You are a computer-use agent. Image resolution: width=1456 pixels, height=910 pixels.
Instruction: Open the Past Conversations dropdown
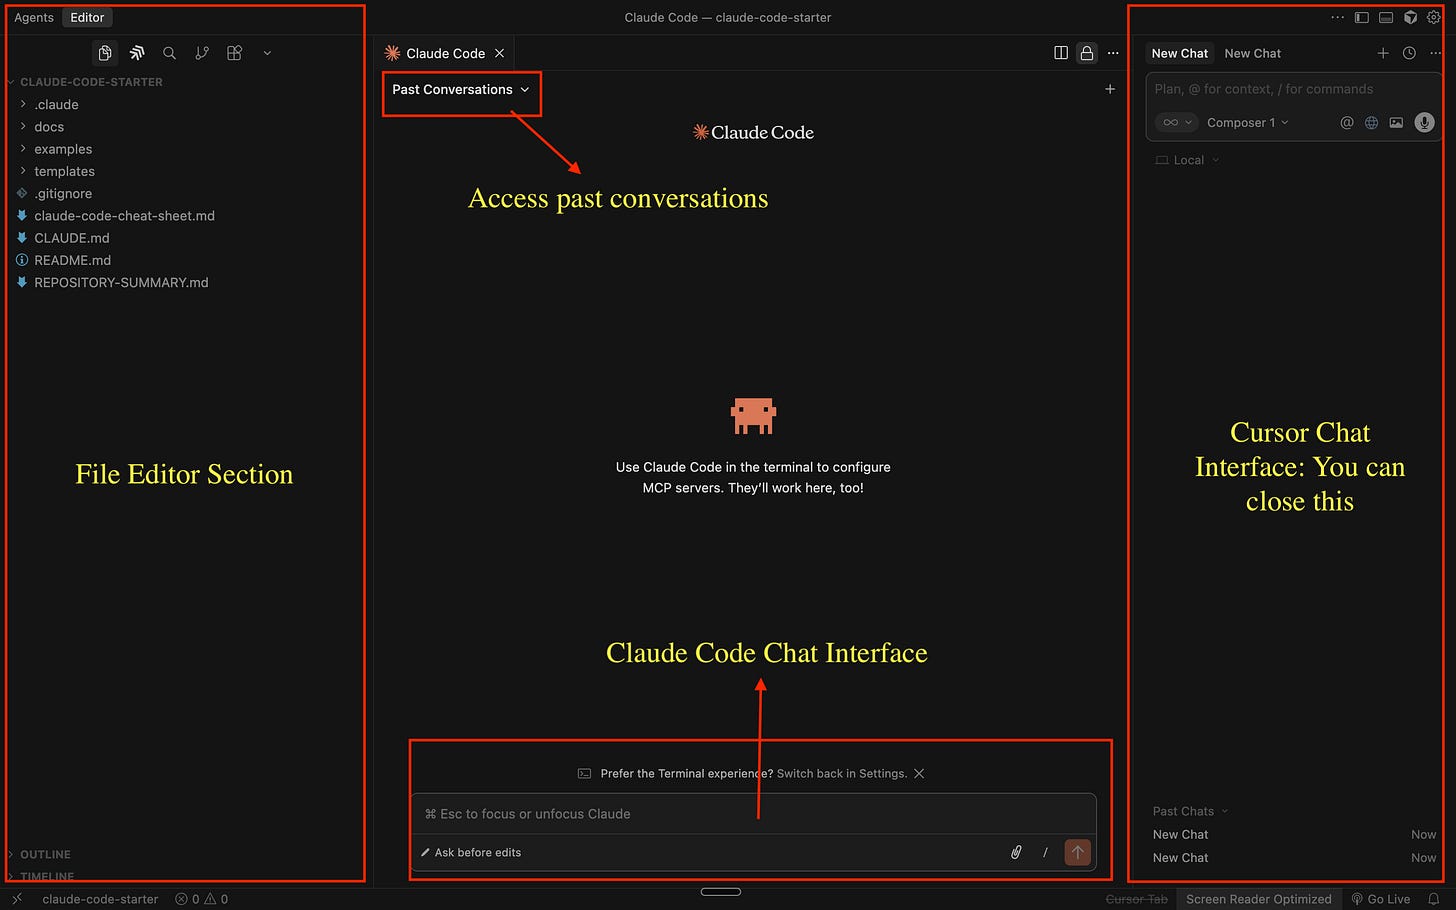(x=459, y=89)
